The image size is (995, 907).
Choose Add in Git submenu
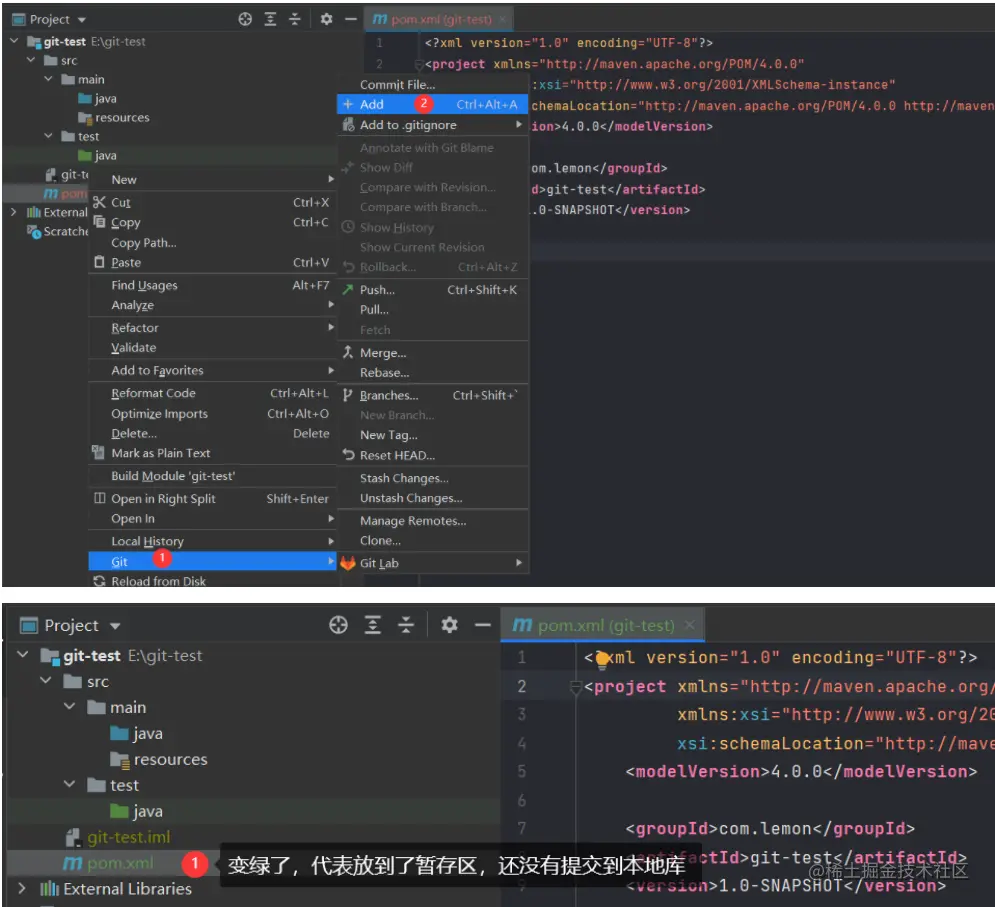click(433, 104)
